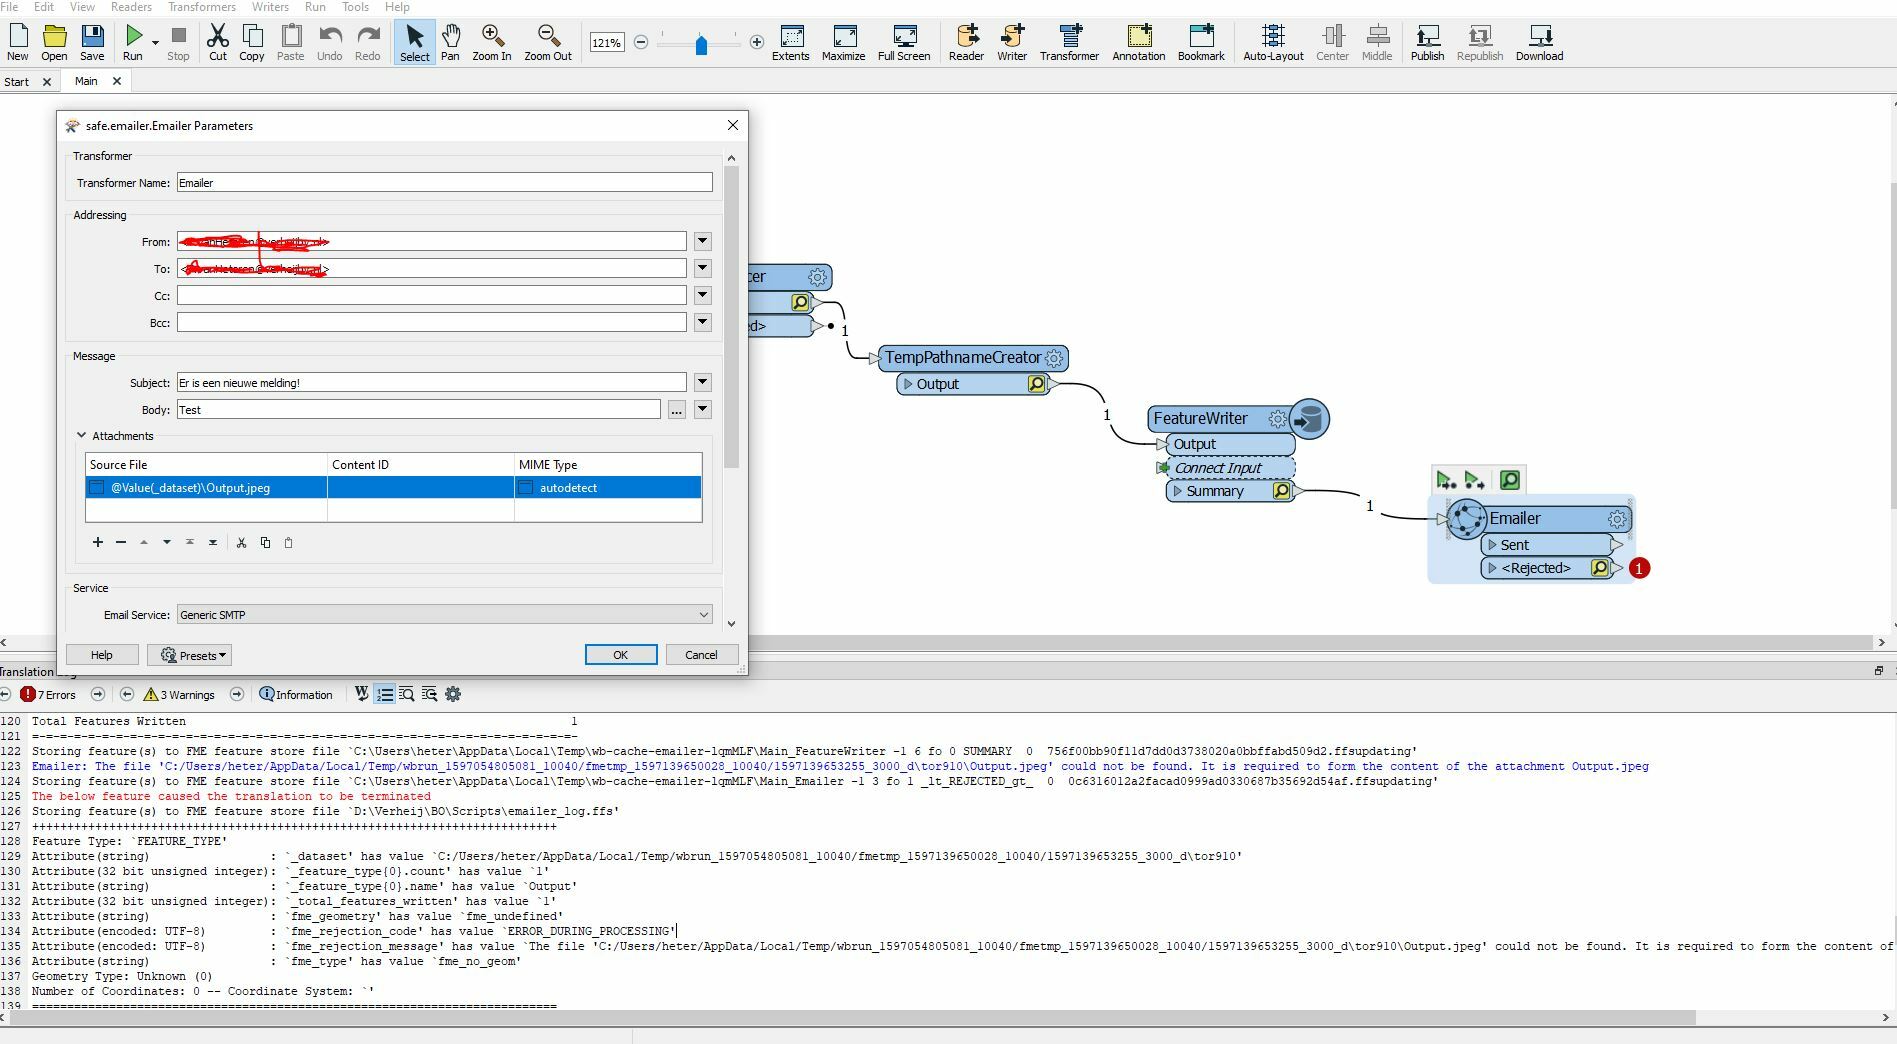Publish the workspace to FME Server
Viewport: 1897px width, 1044px height.
(x=1427, y=41)
